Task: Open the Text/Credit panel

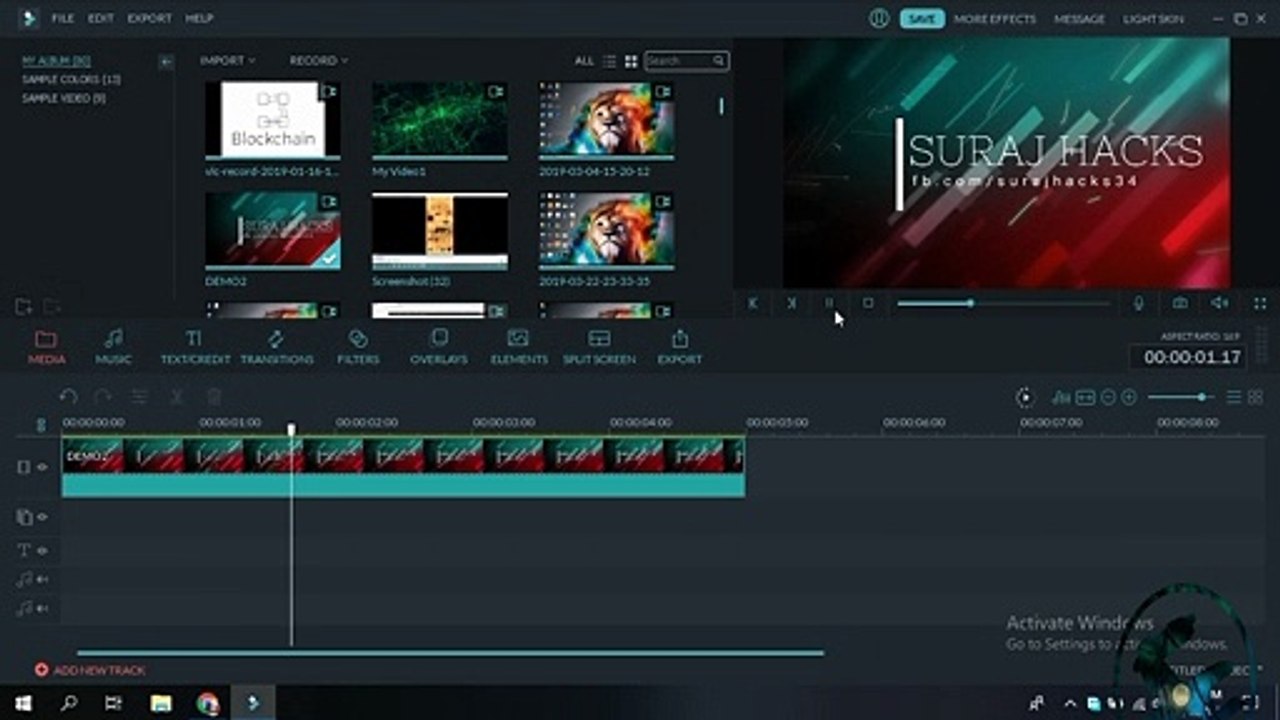Action: (x=195, y=346)
